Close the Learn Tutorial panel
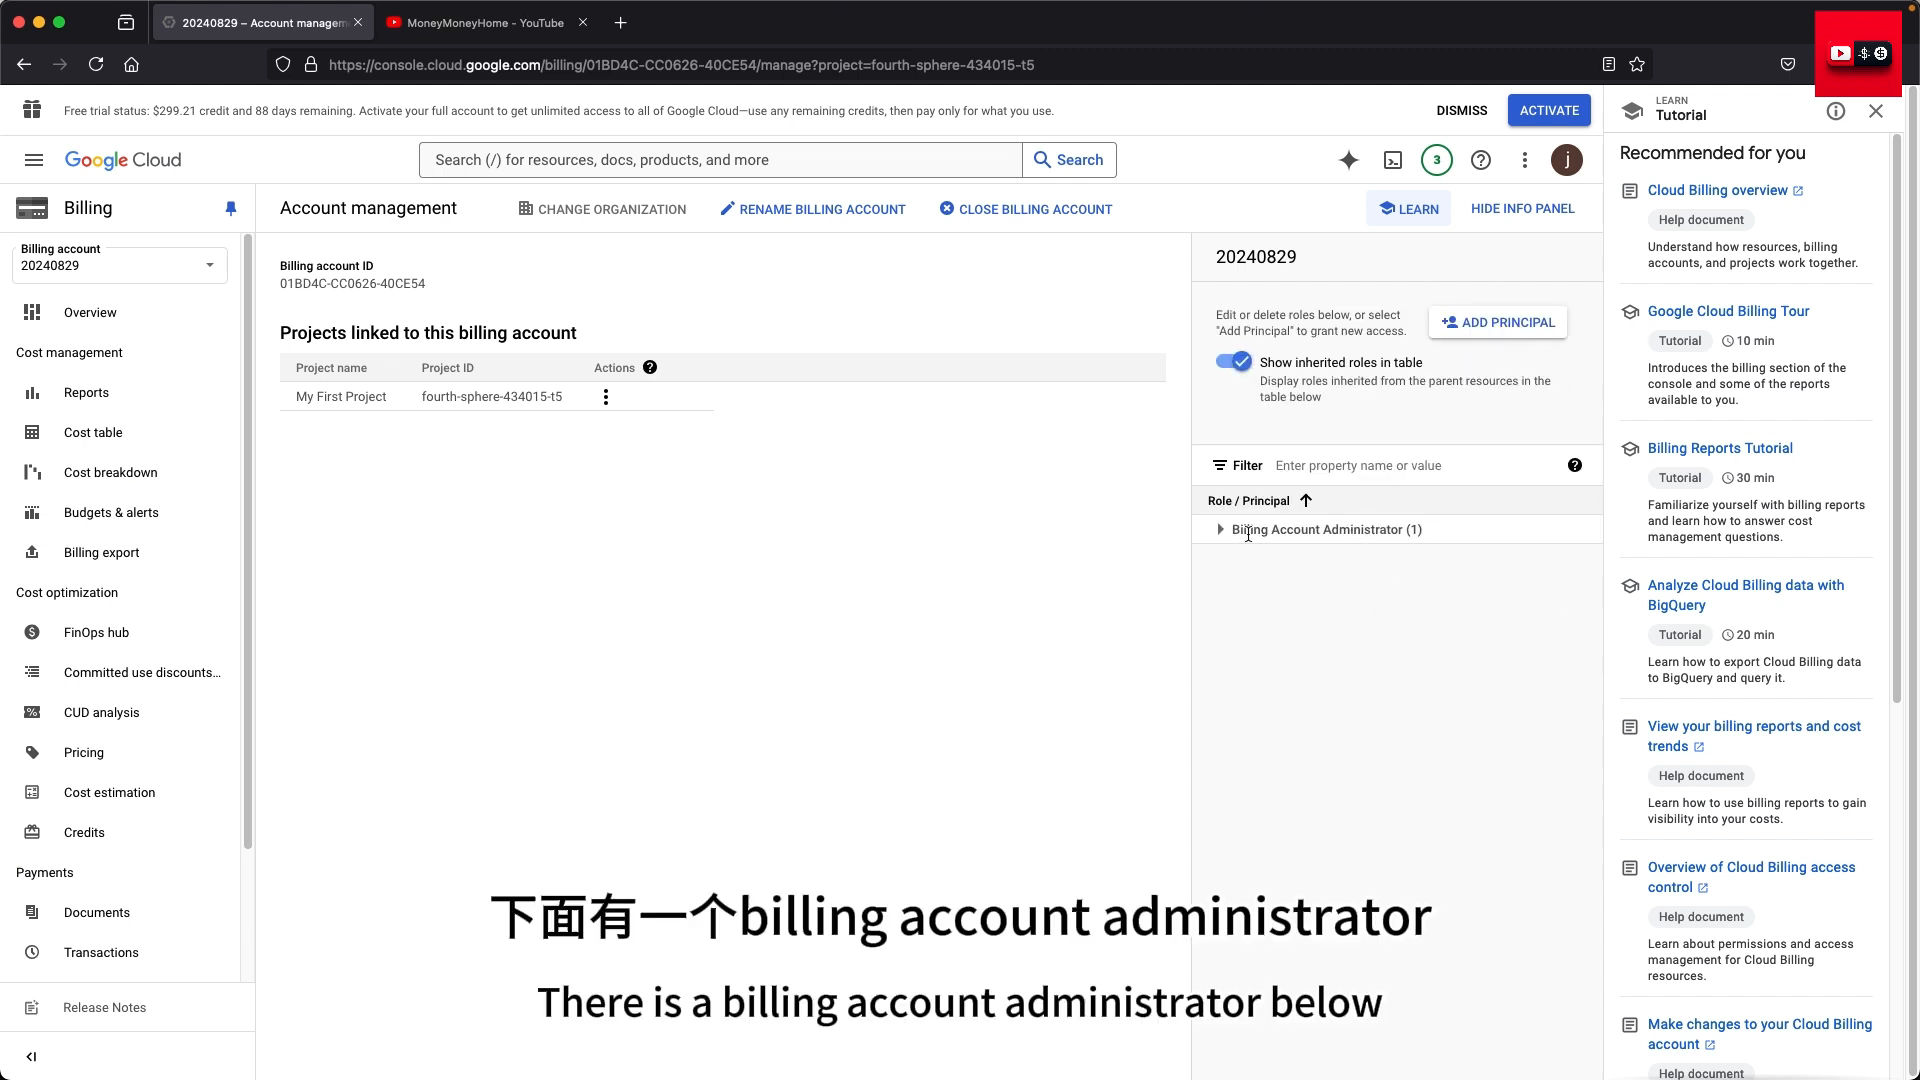The width and height of the screenshot is (1920, 1080). pyautogui.click(x=1876, y=111)
